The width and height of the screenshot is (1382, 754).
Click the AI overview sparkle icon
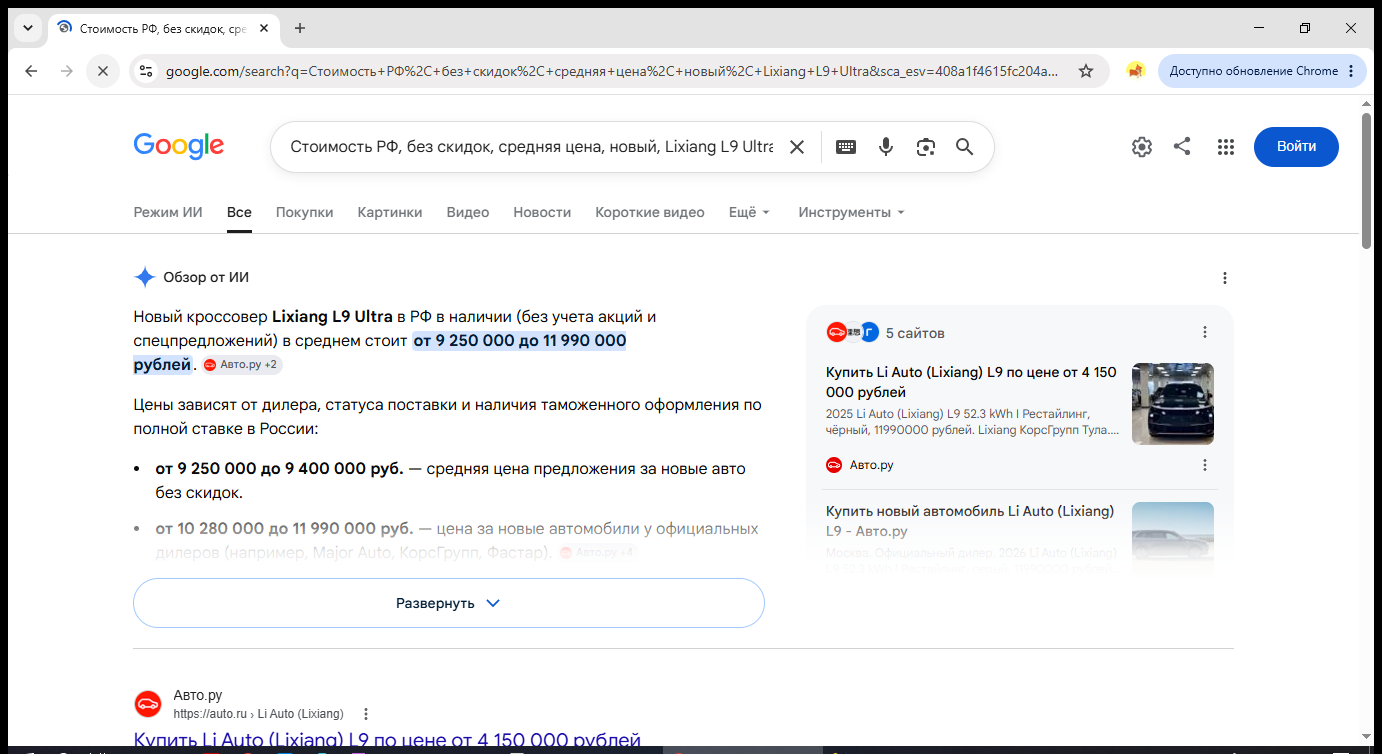coord(145,278)
